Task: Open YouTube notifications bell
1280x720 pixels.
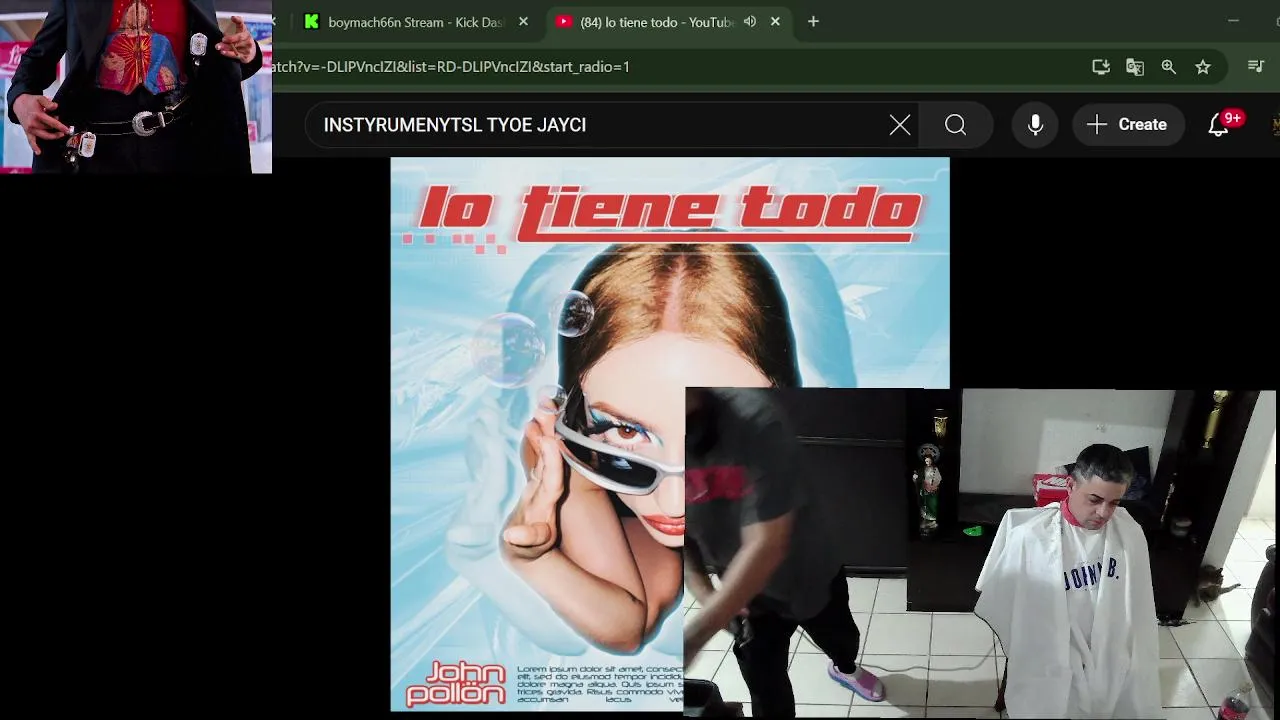Action: coord(1219,125)
